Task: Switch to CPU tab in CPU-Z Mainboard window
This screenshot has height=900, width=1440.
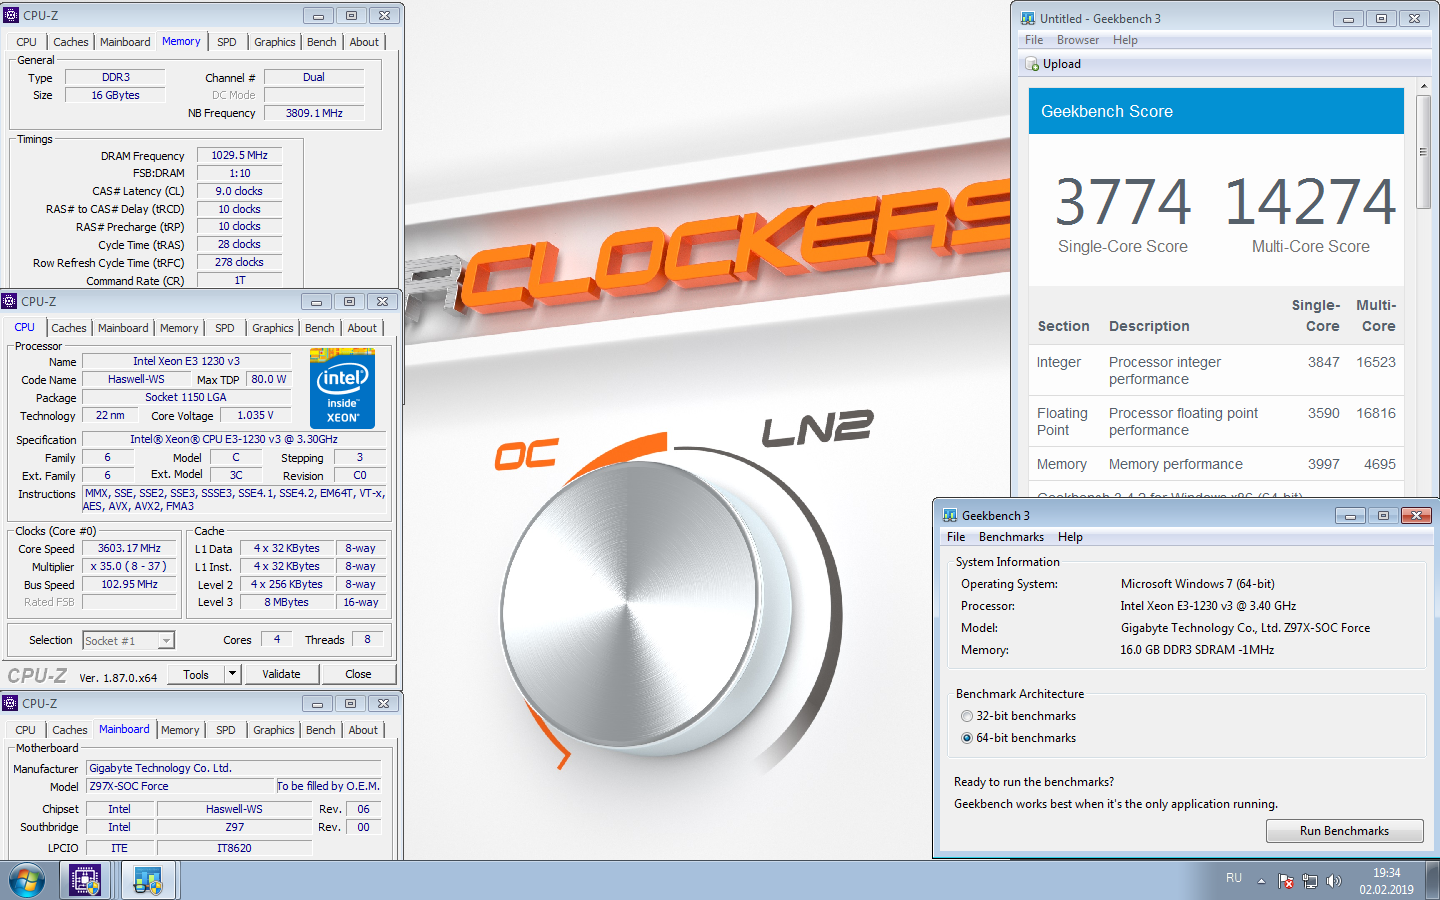Action: click(x=25, y=730)
